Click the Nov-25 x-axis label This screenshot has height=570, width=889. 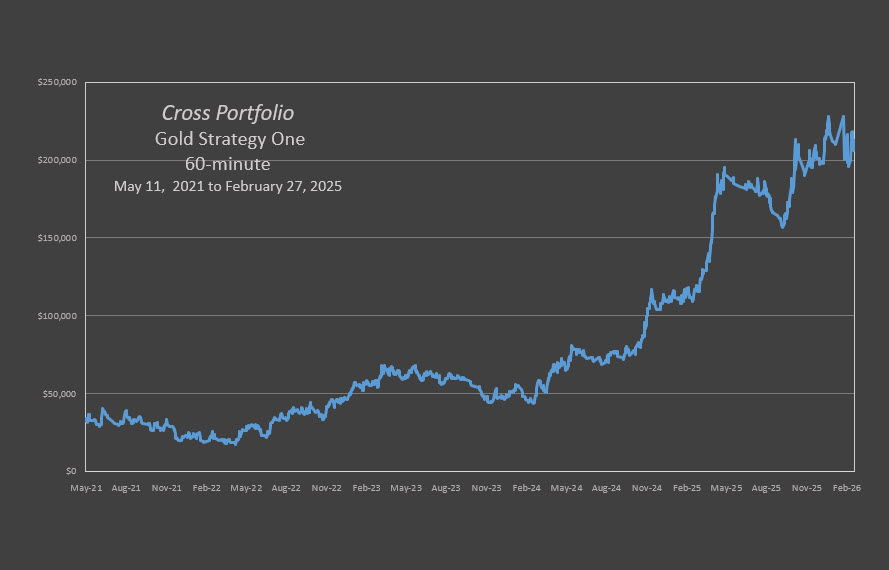click(807, 488)
